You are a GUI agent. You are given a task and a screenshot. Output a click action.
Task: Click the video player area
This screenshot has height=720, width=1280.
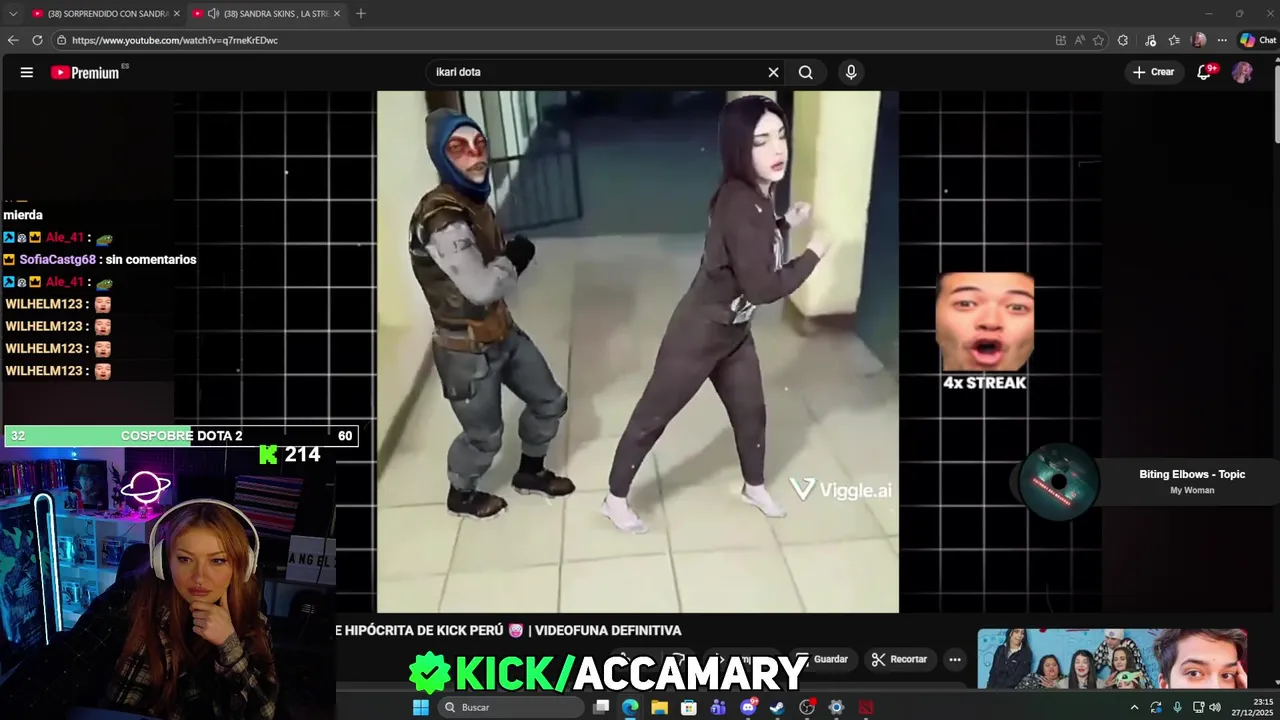pyautogui.click(x=638, y=351)
